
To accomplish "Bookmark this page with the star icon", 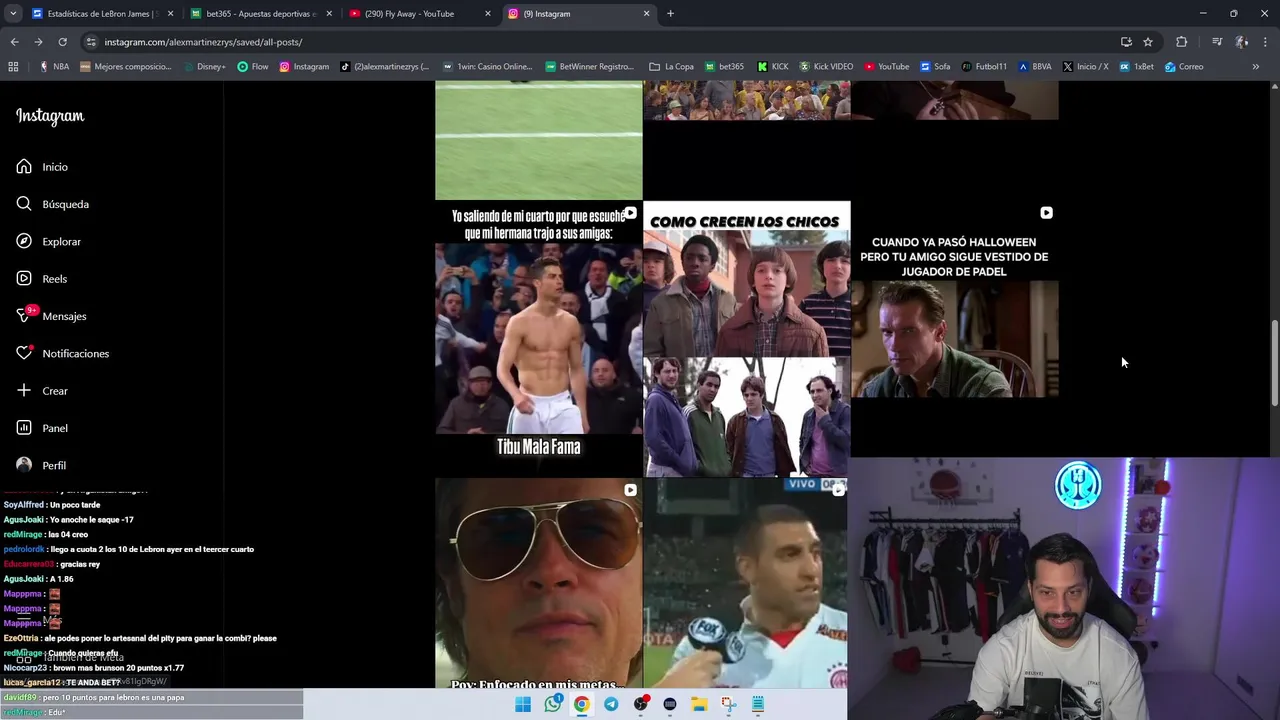I will (1148, 42).
